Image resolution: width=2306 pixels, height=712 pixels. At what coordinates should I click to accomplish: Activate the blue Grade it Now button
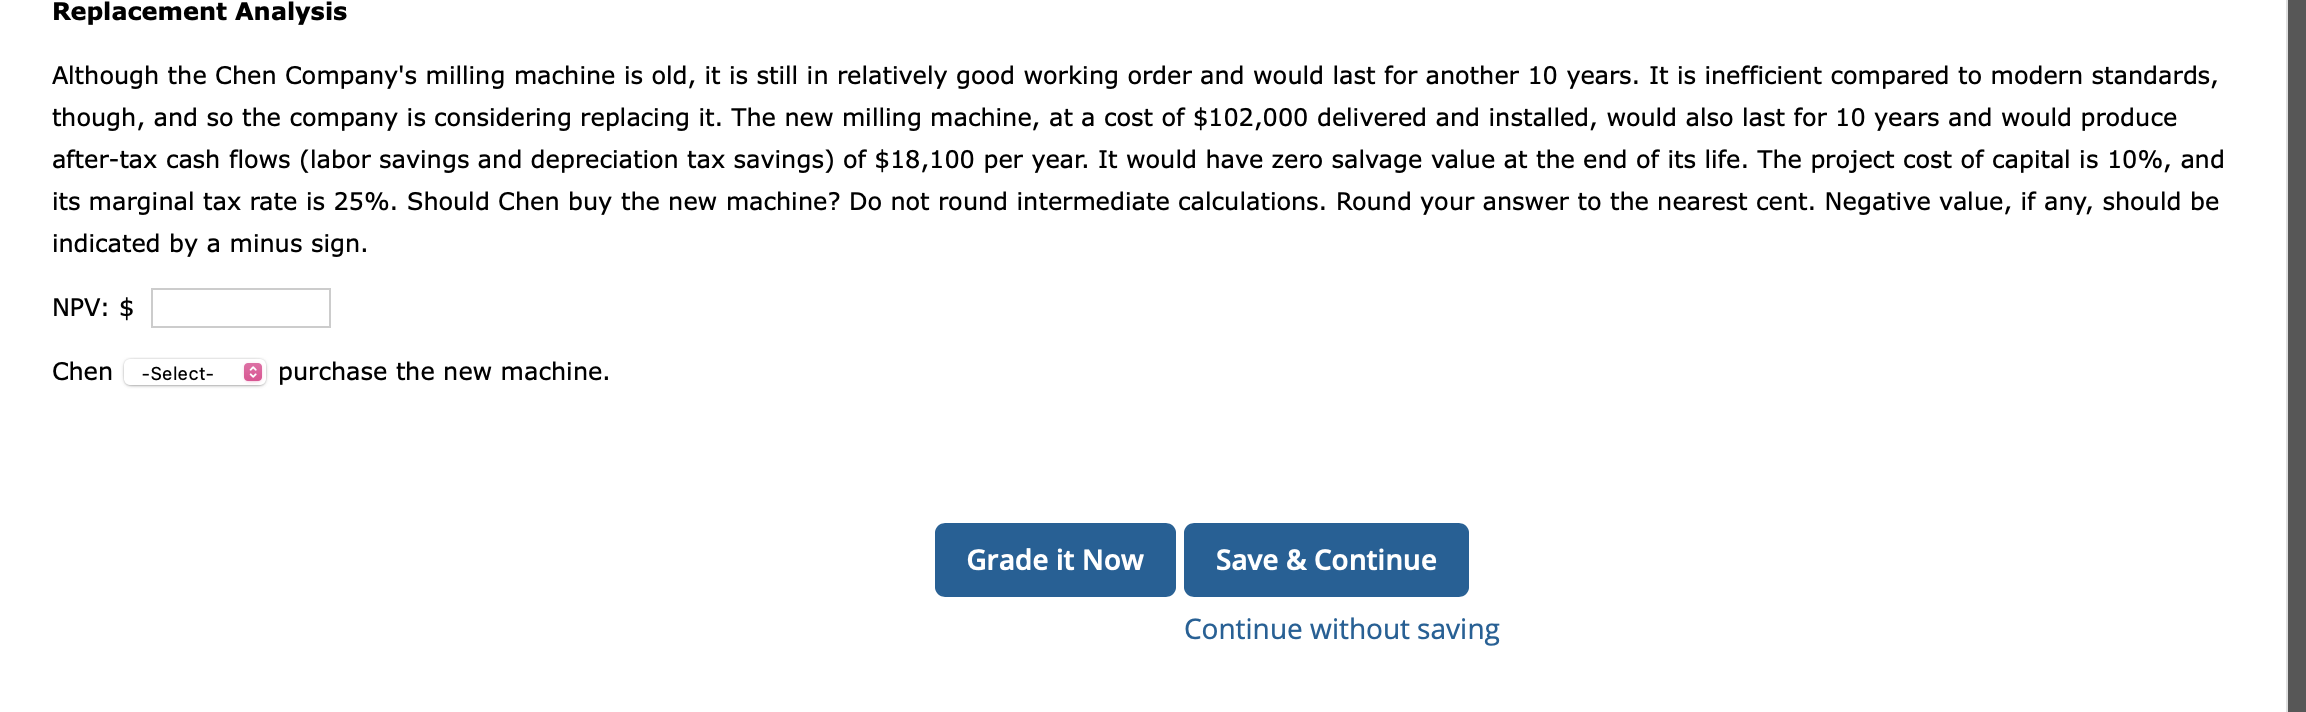tap(1054, 560)
